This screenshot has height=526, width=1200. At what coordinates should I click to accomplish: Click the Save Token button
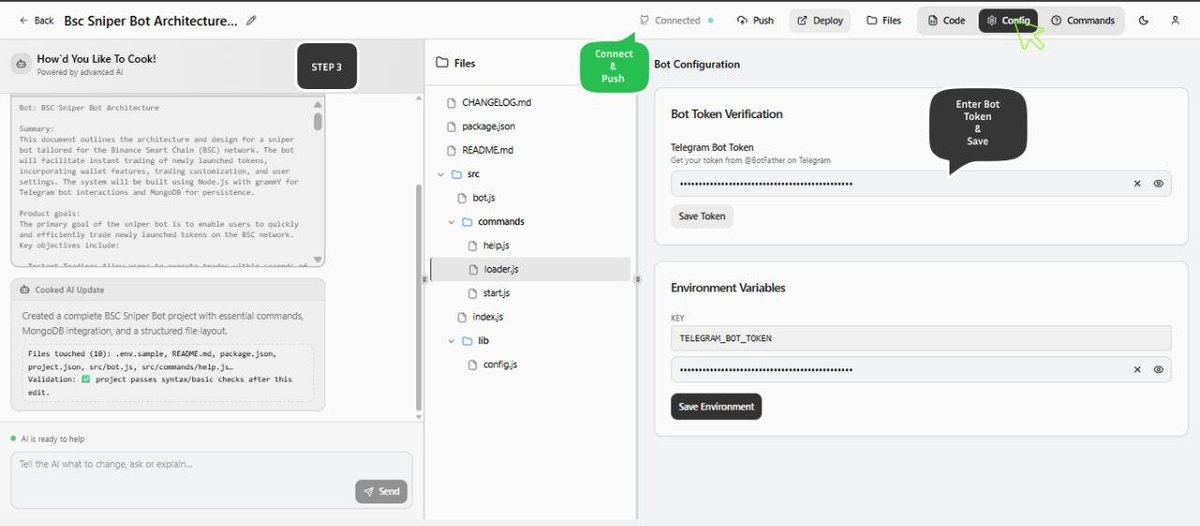[701, 216]
